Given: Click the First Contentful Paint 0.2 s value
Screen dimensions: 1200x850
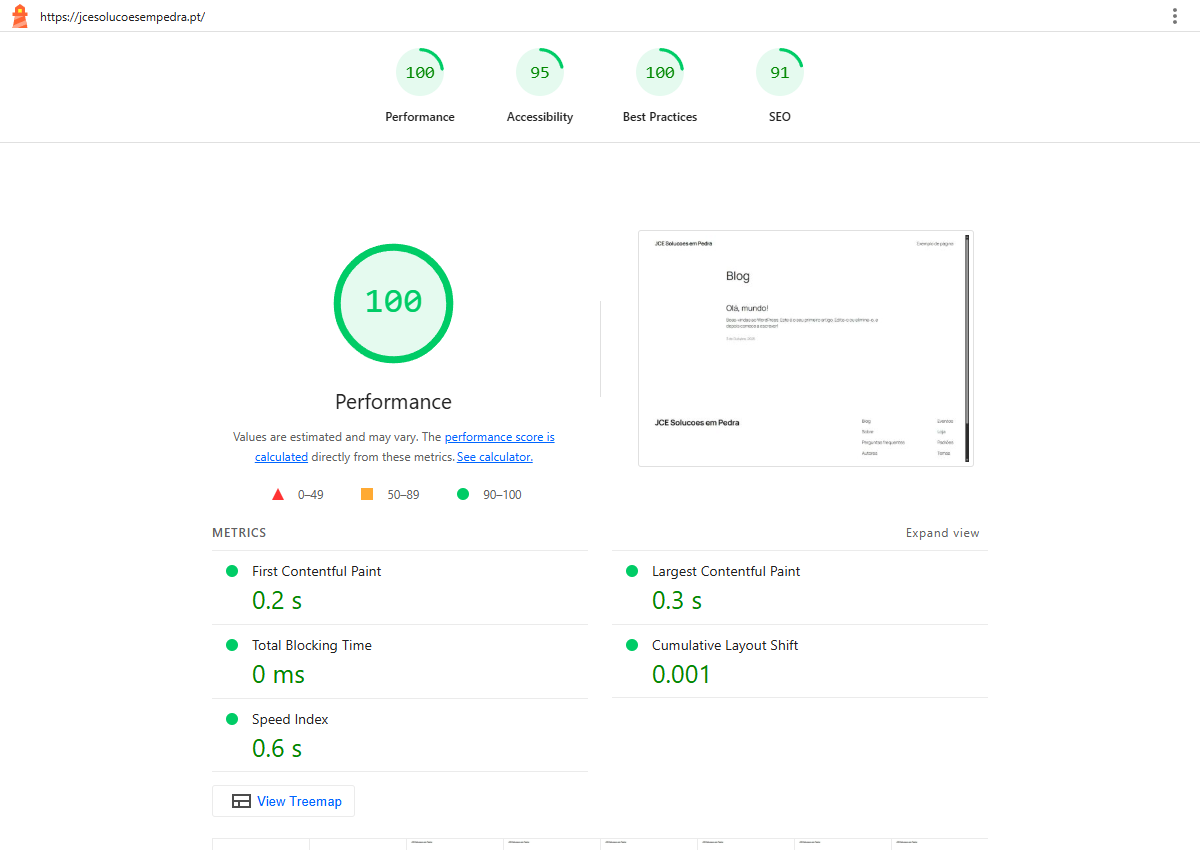Looking at the screenshot, I should point(277,601).
